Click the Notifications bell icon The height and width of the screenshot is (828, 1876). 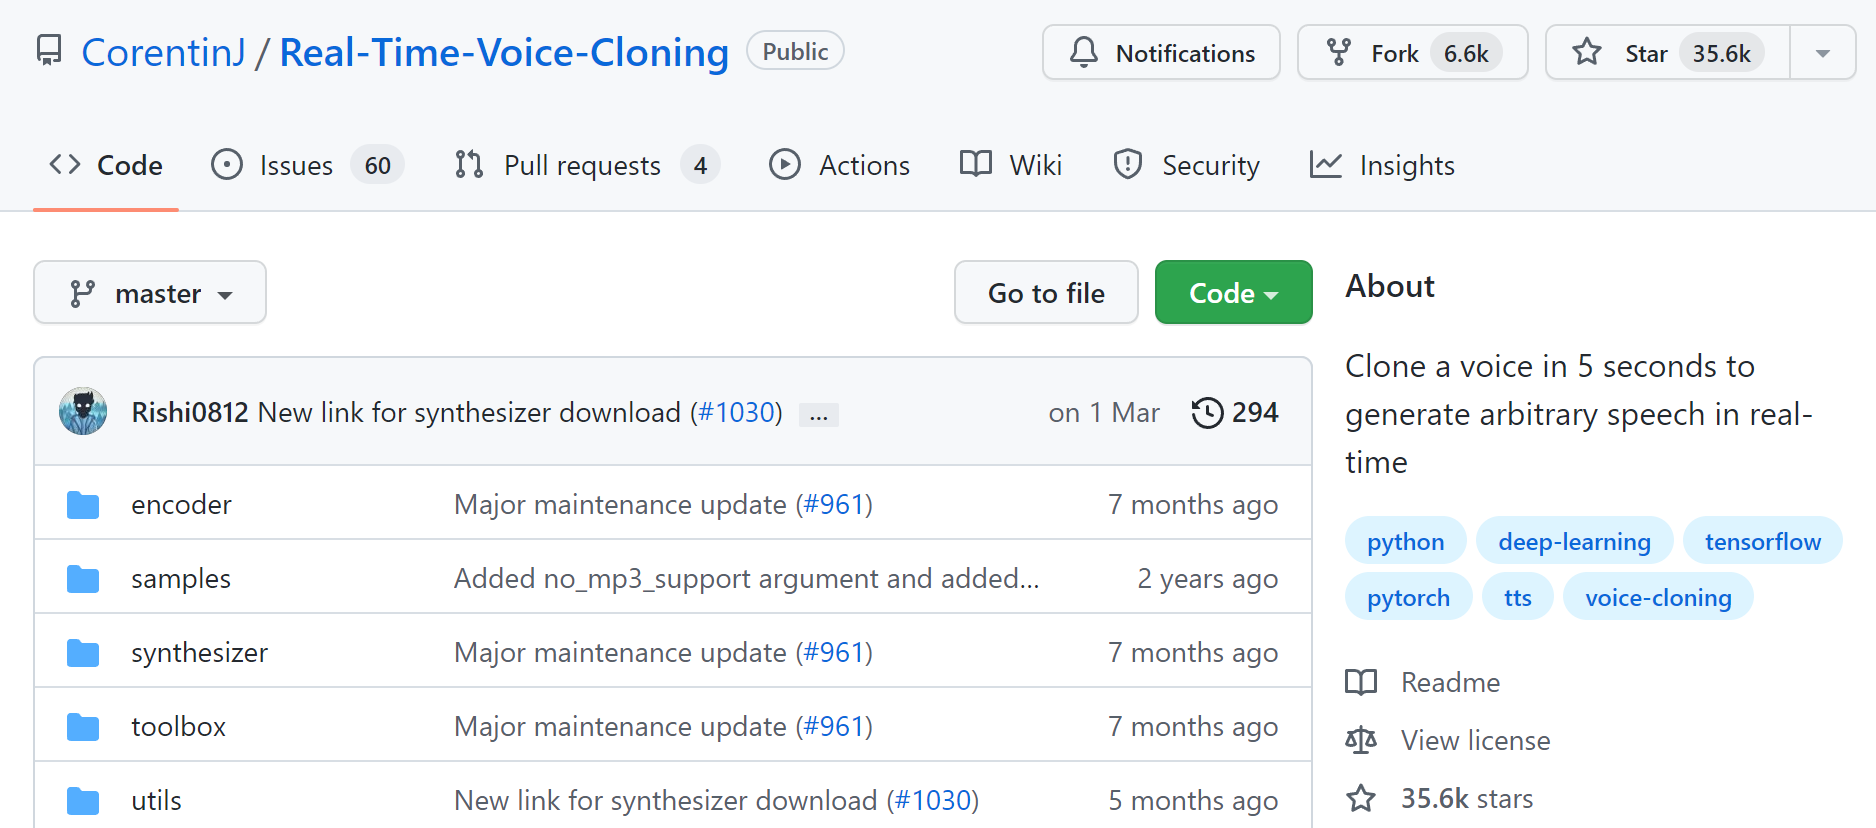pos(1084,52)
